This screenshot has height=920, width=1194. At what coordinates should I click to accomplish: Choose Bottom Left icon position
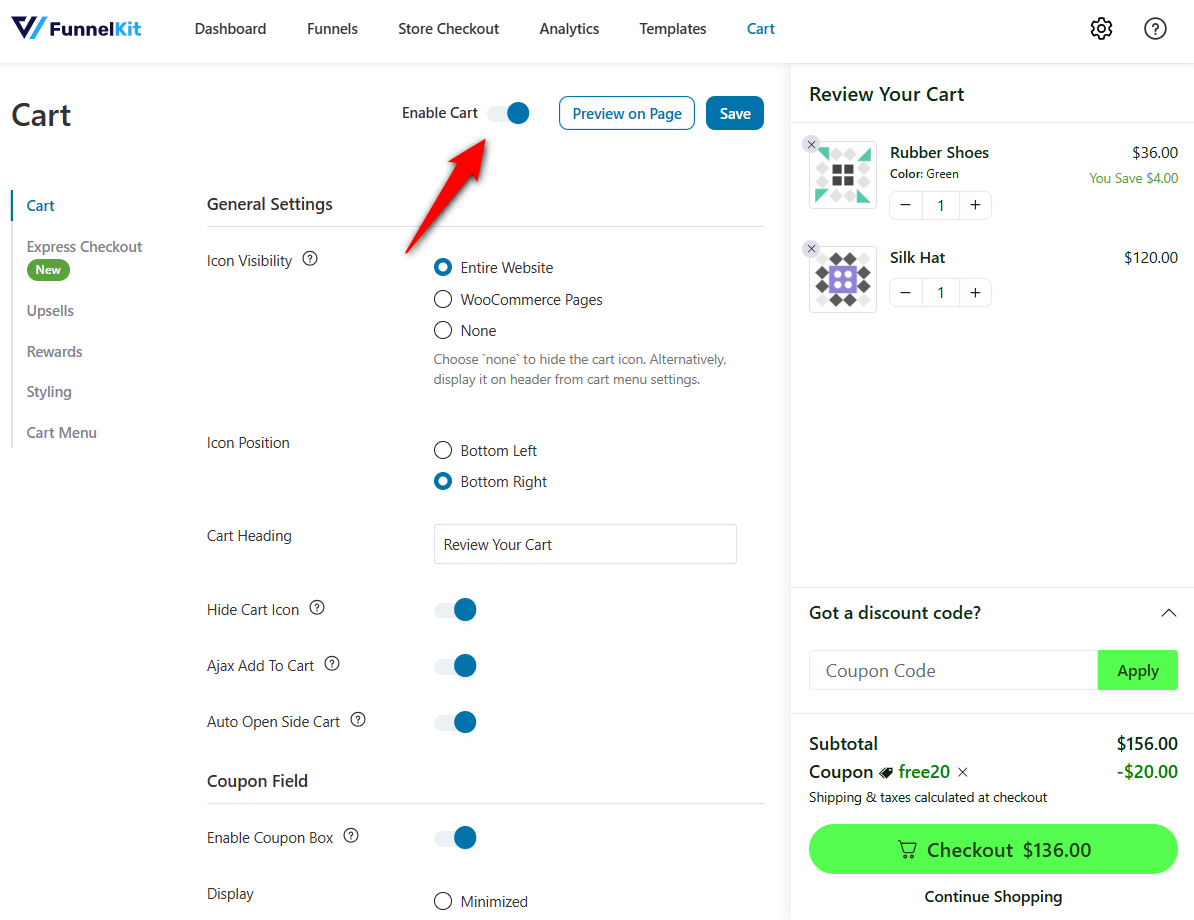[443, 450]
